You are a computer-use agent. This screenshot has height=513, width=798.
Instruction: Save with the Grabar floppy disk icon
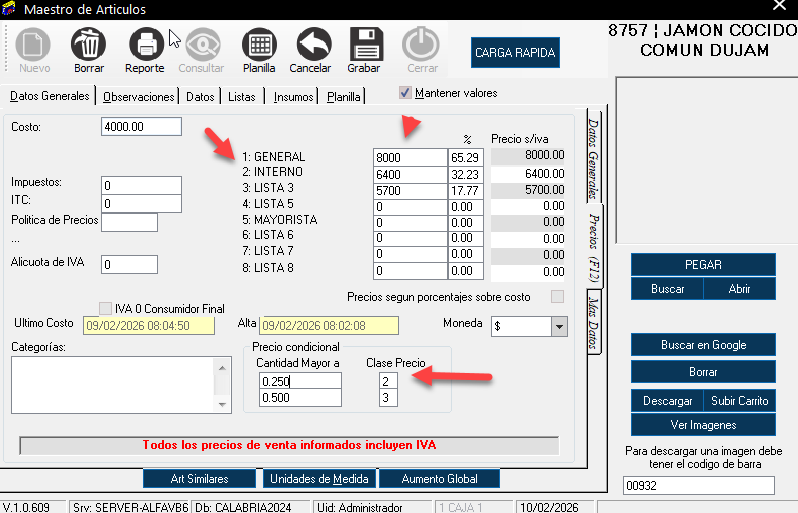tap(365, 45)
